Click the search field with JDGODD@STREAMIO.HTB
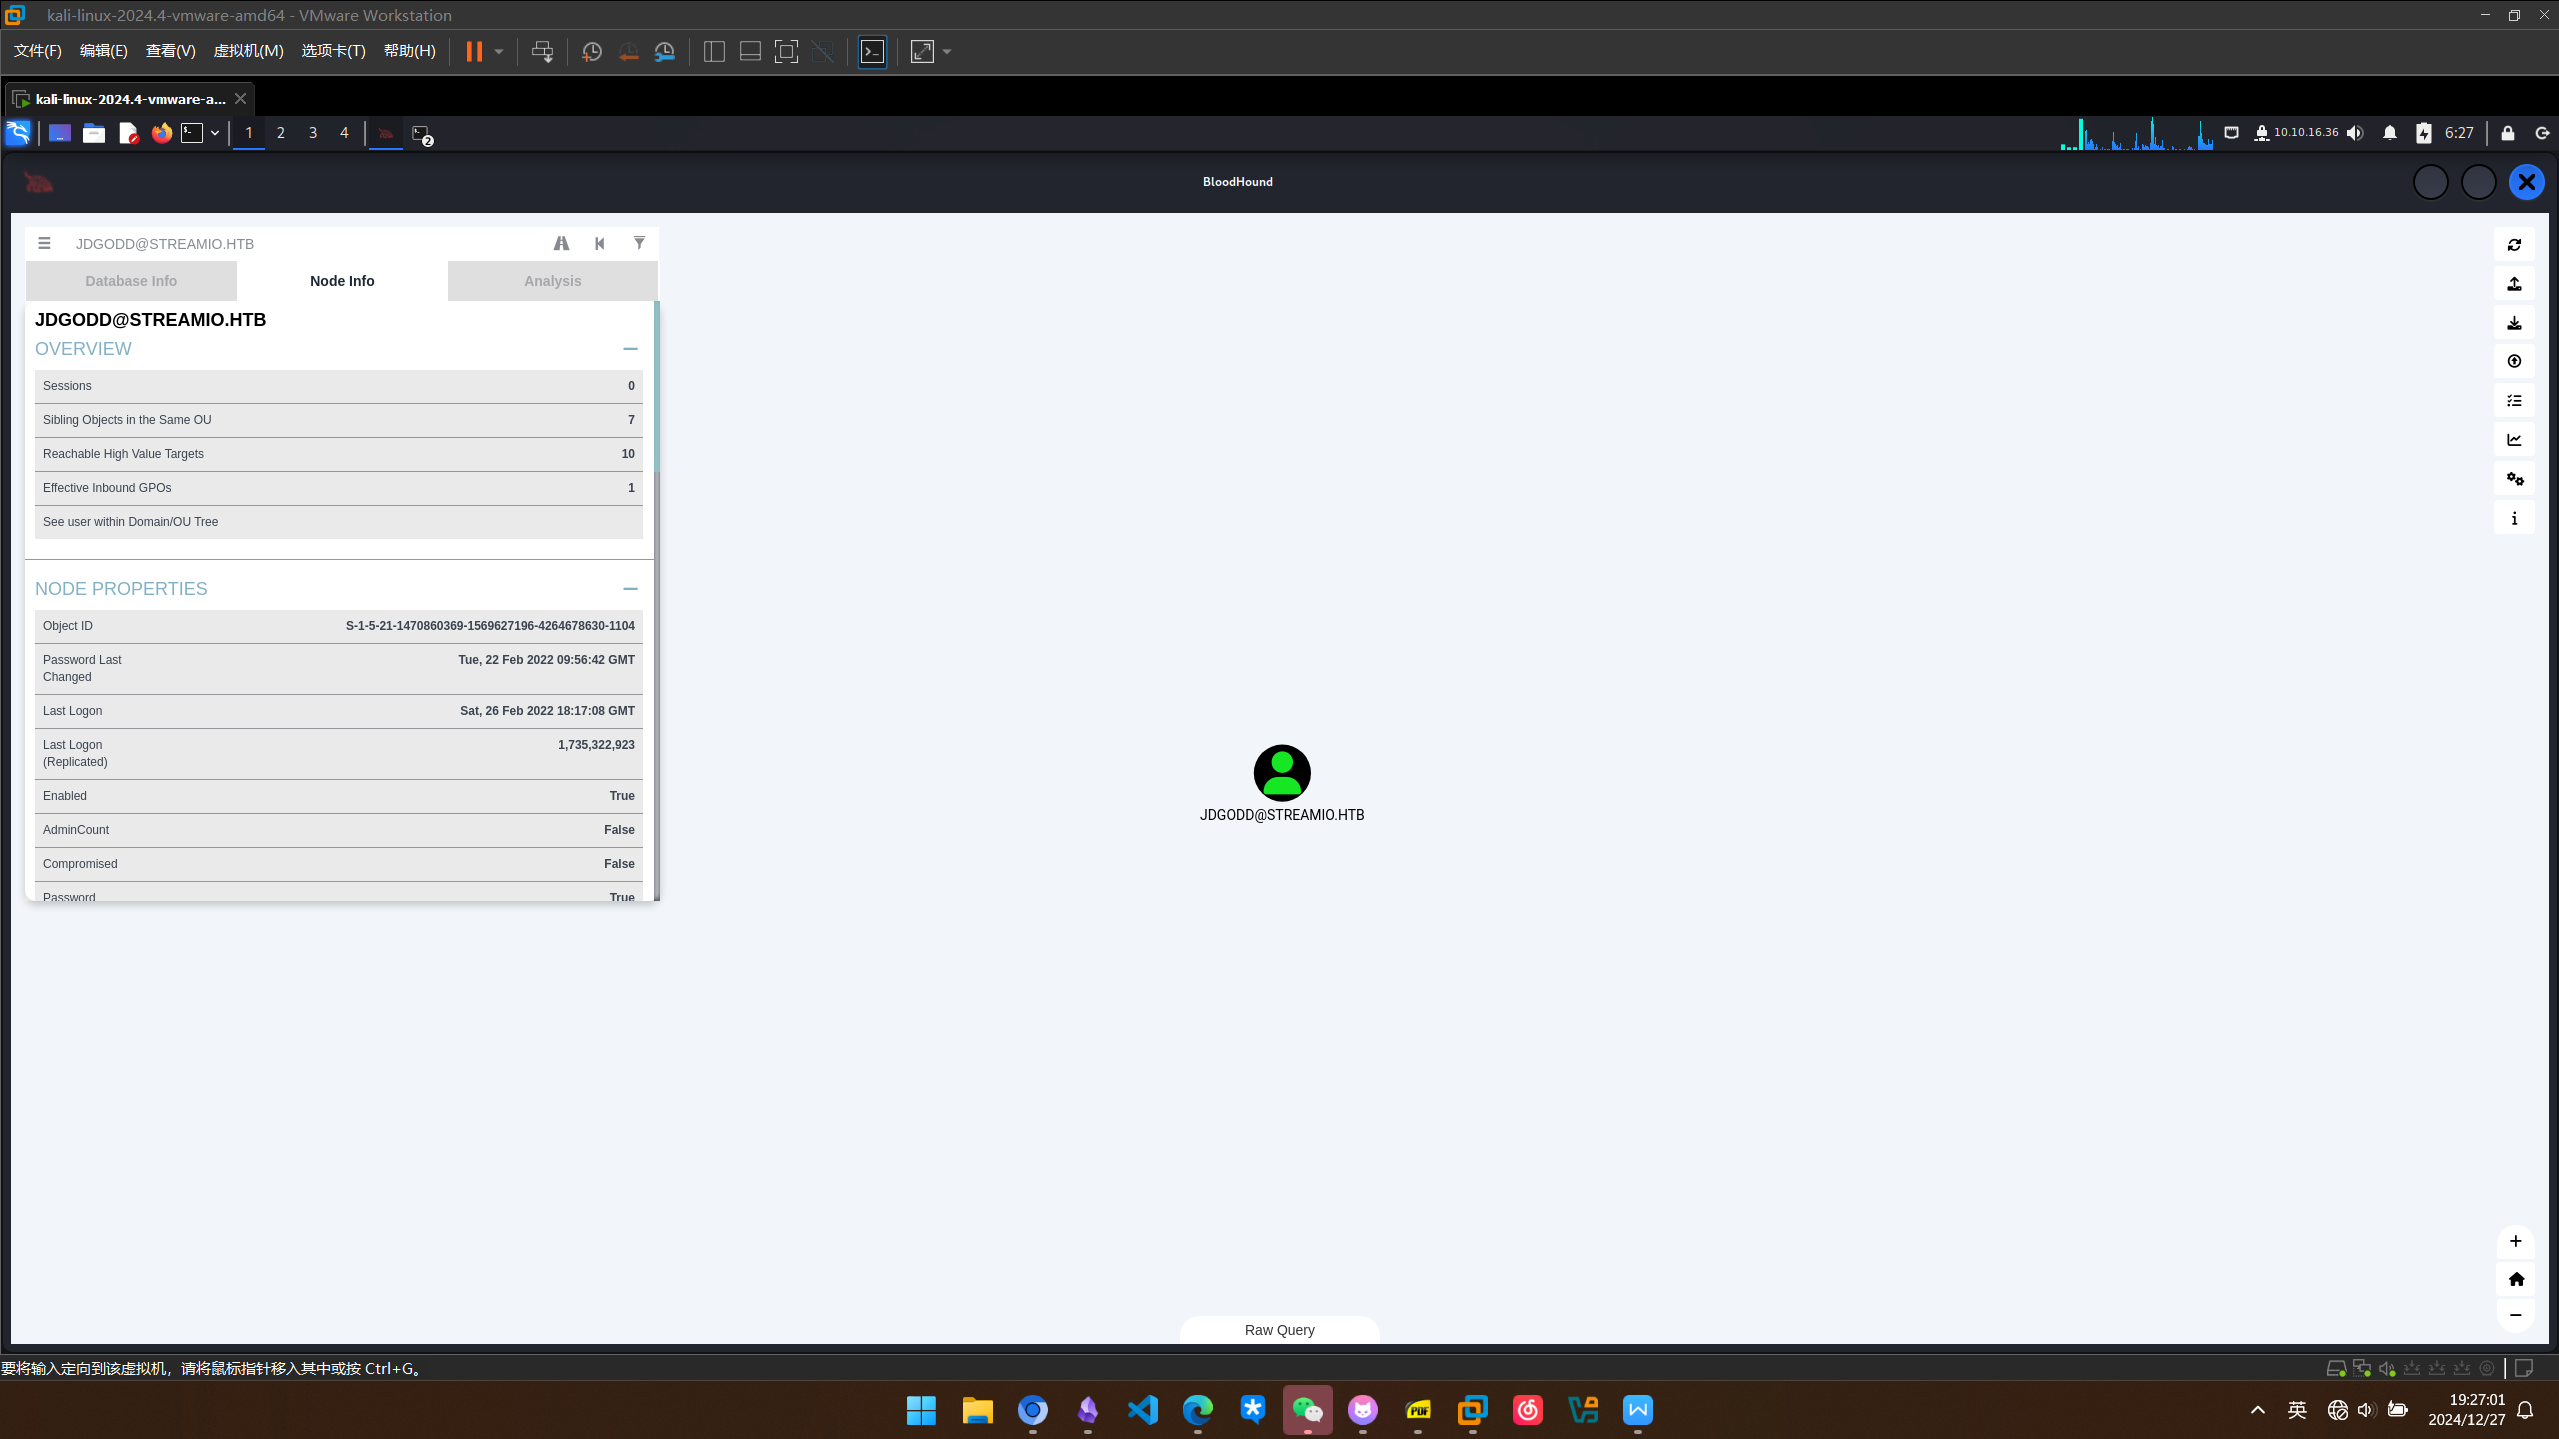Image resolution: width=2559 pixels, height=1439 pixels. 300,243
